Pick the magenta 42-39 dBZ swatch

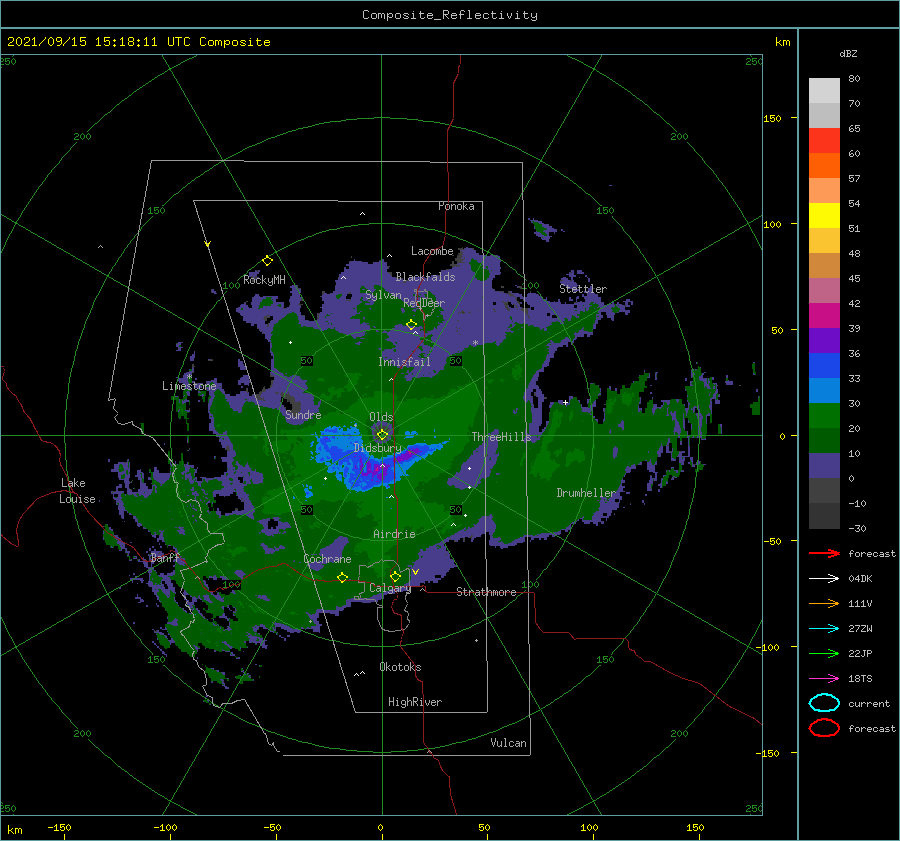point(824,315)
